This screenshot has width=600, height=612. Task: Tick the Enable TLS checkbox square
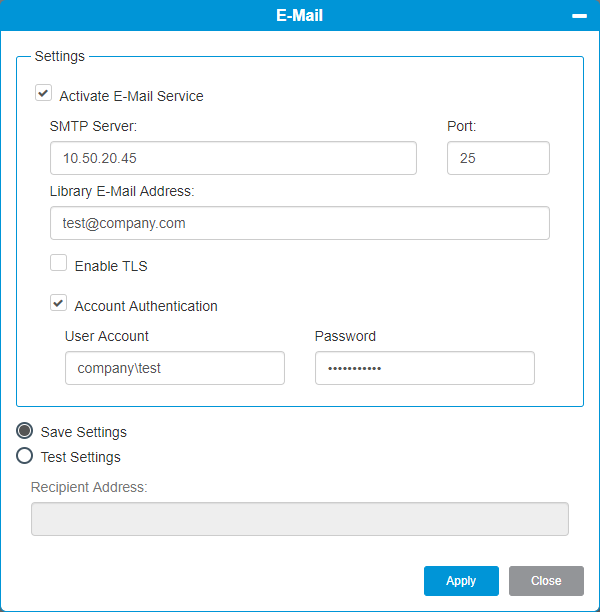click(x=59, y=263)
